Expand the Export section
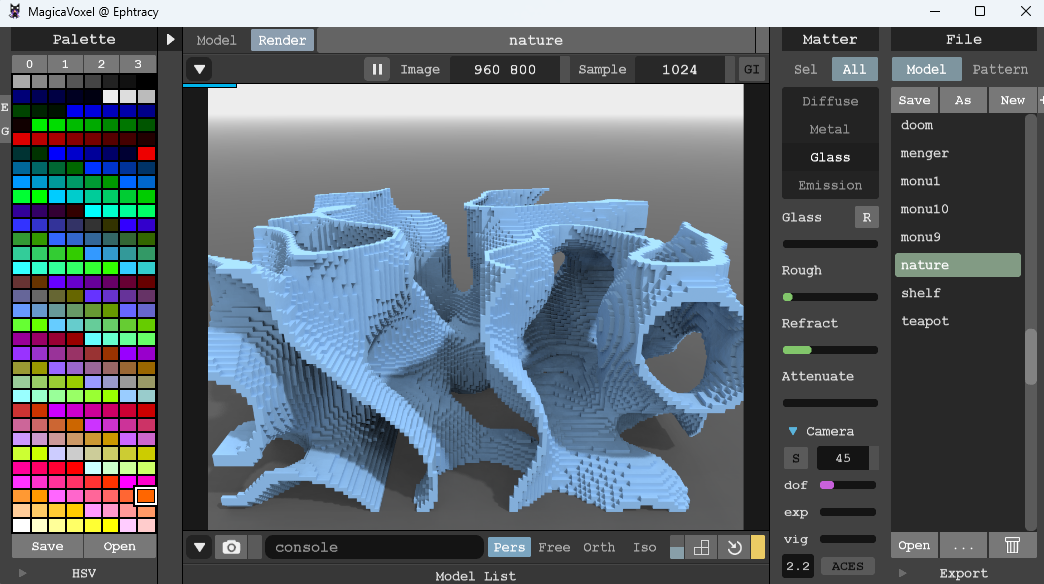The width and height of the screenshot is (1044, 584). (x=904, y=573)
